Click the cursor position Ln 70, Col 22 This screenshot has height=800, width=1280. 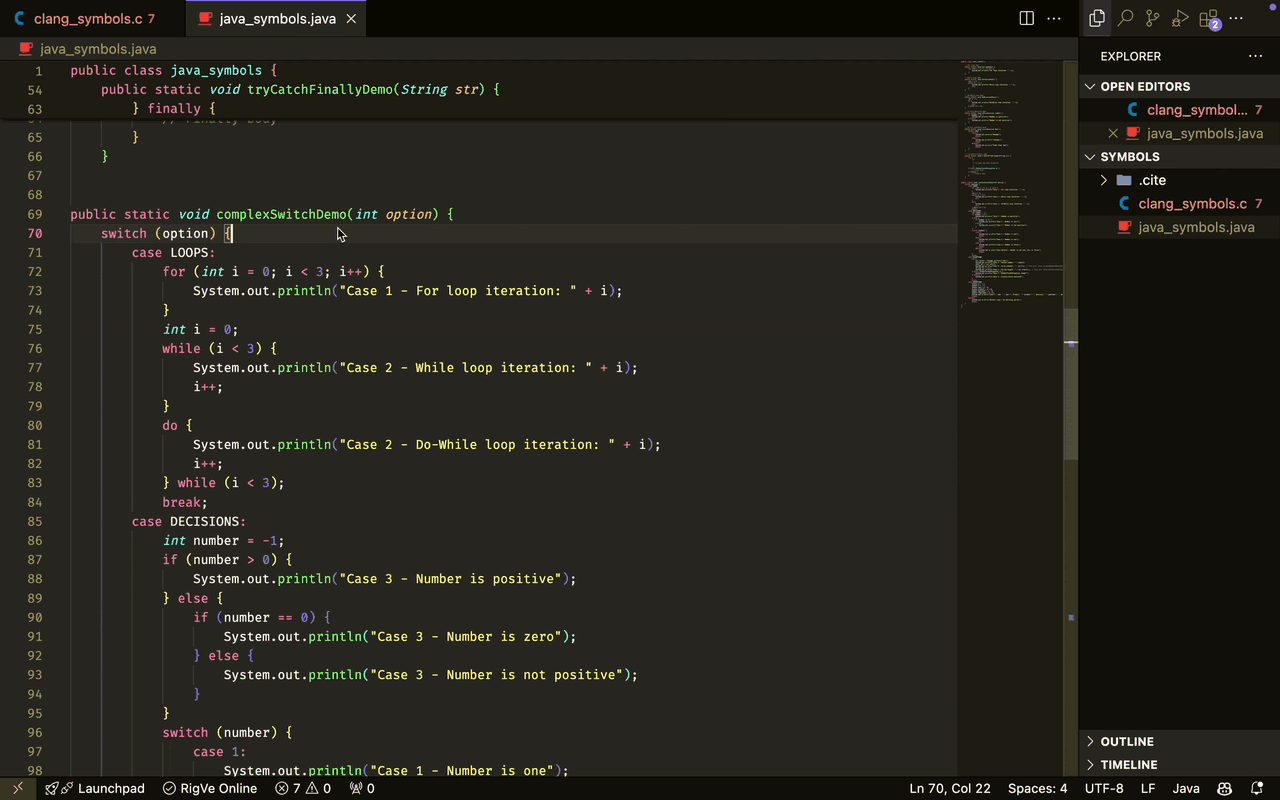pyautogui.click(x=950, y=788)
